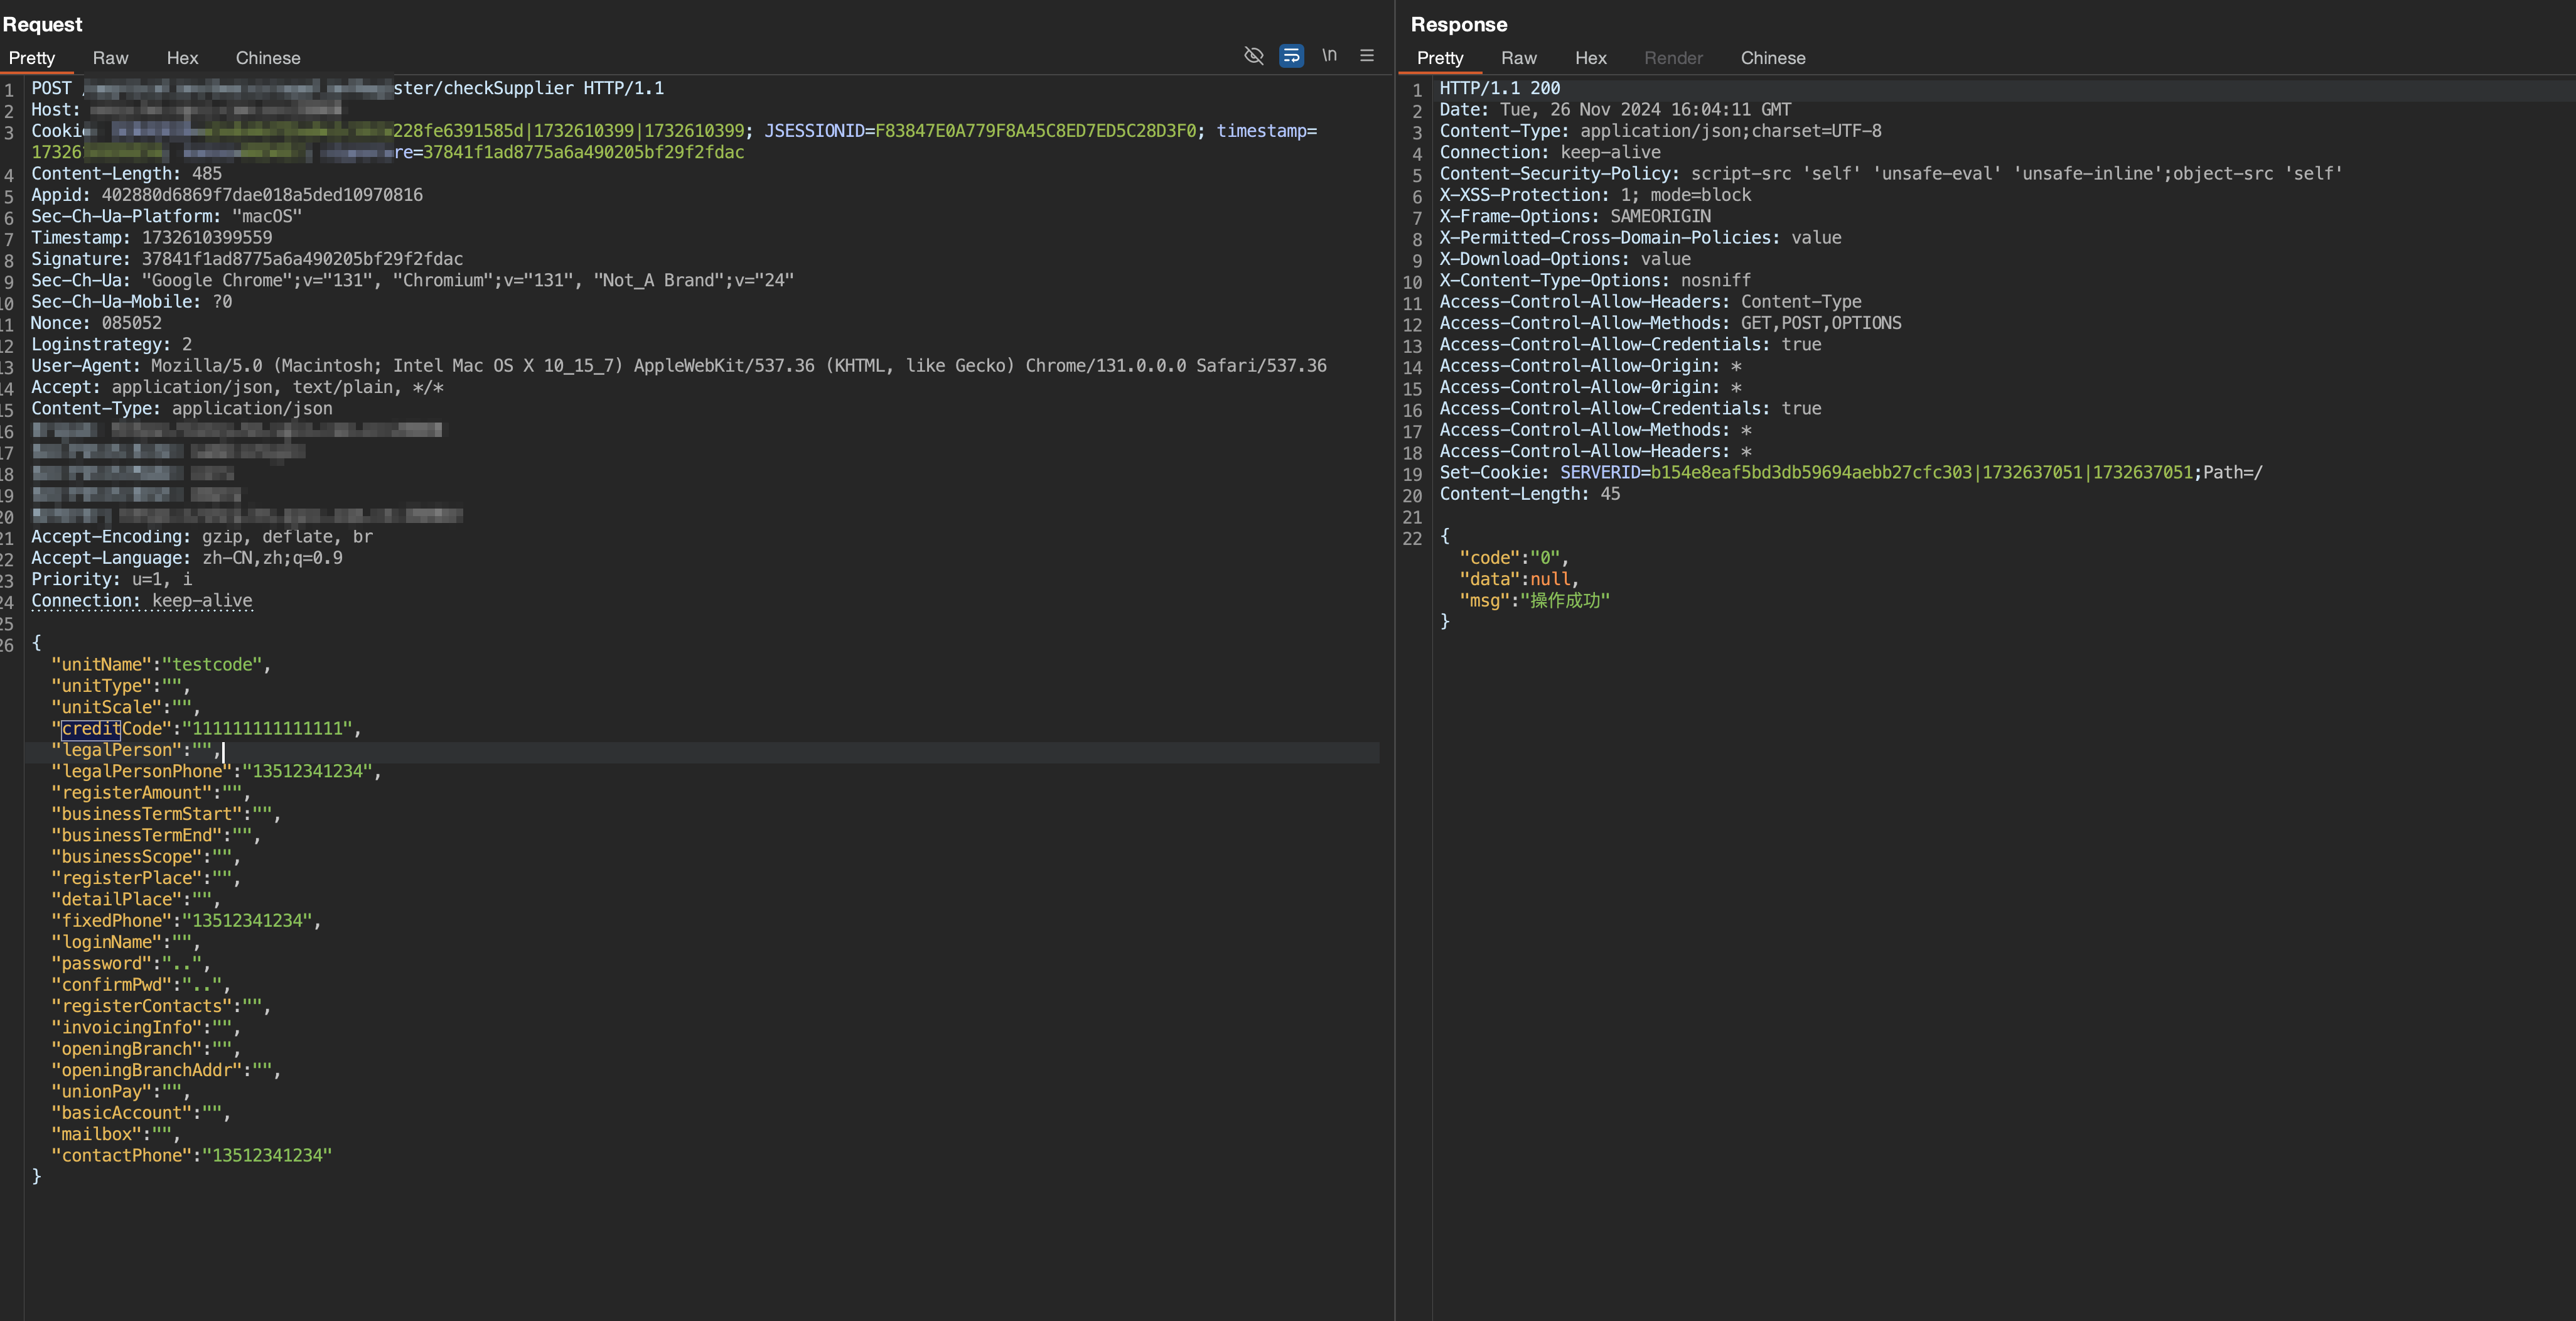Open the Request panel Chinese tab
Viewport: 2576px width, 1321px height.
[x=268, y=58]
